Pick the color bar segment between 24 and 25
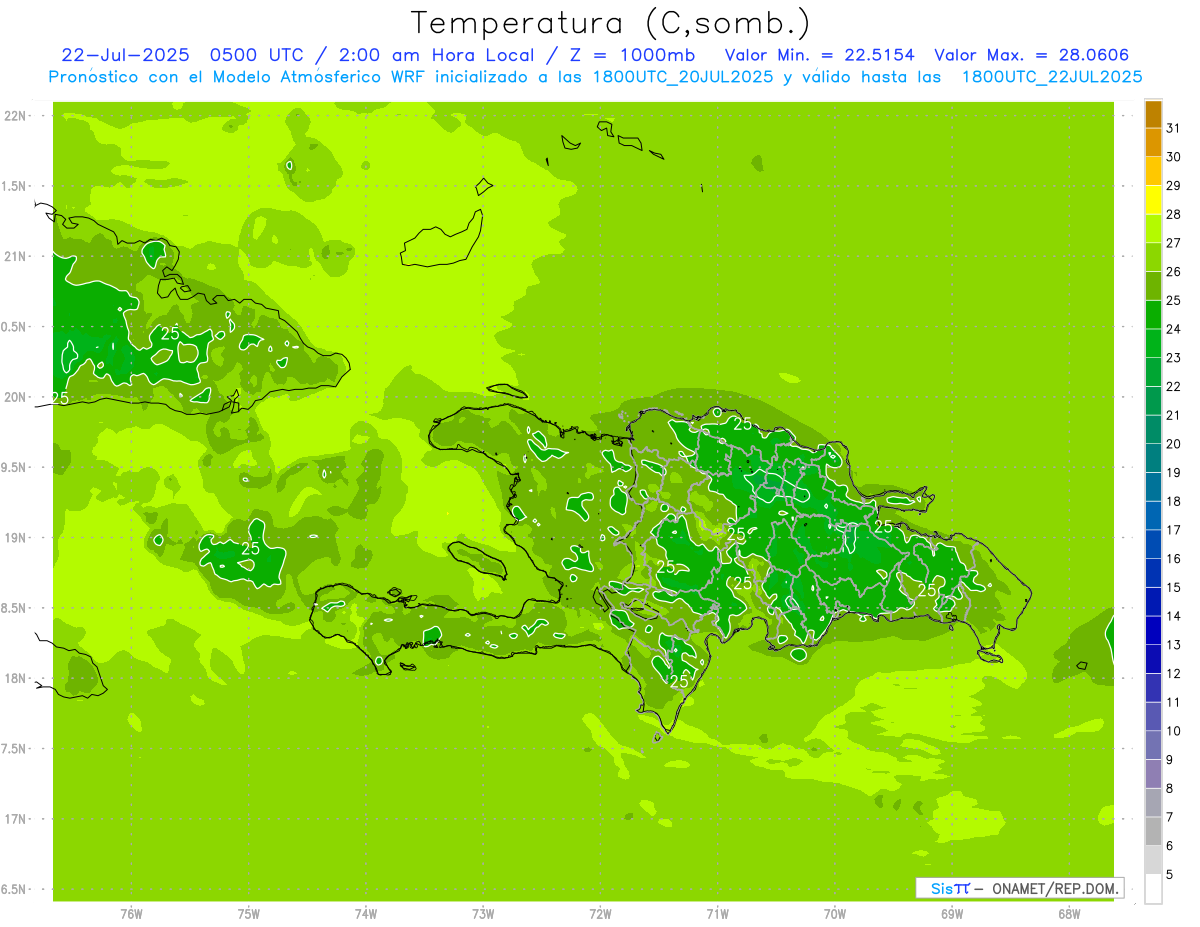 [x=1153, y=315]
